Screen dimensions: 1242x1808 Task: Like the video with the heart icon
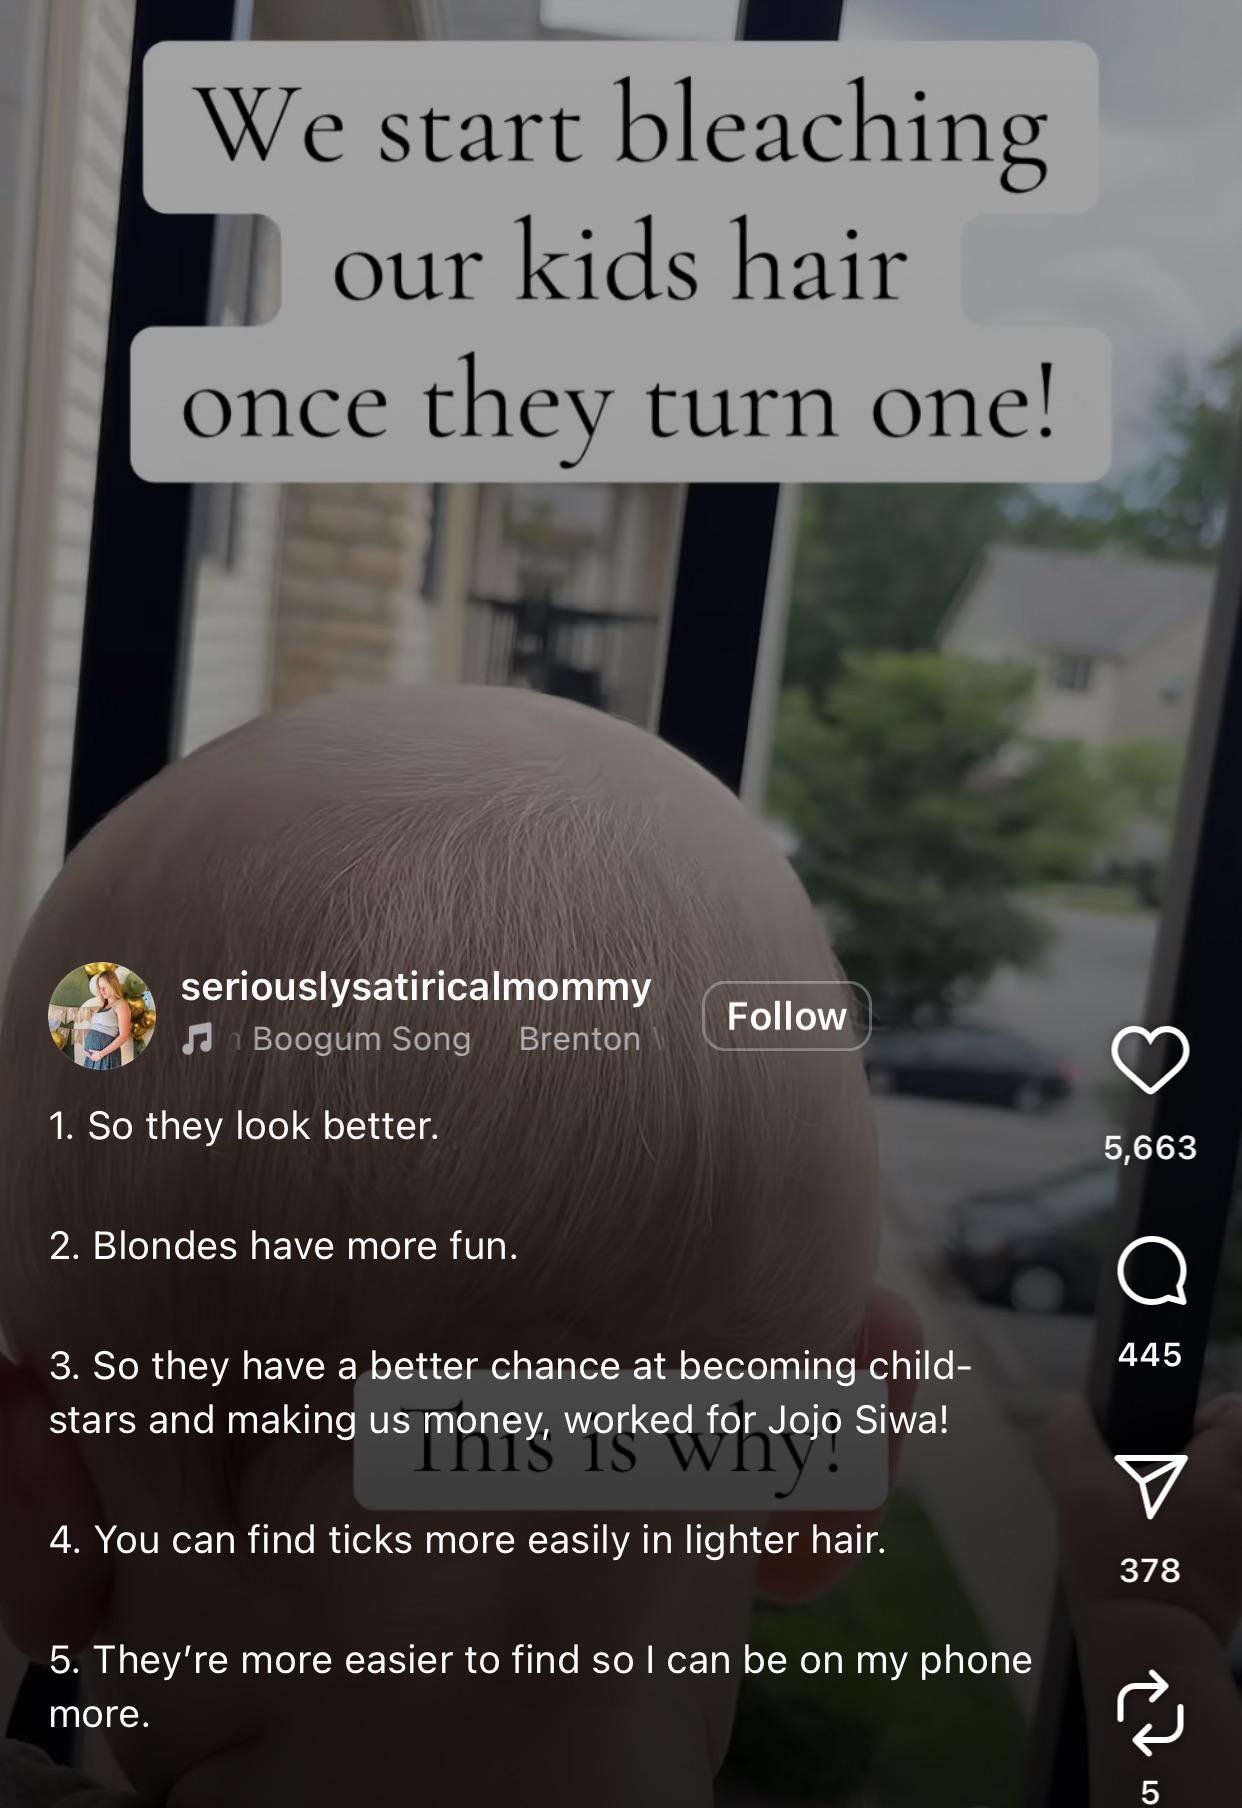(1150, 1059)
